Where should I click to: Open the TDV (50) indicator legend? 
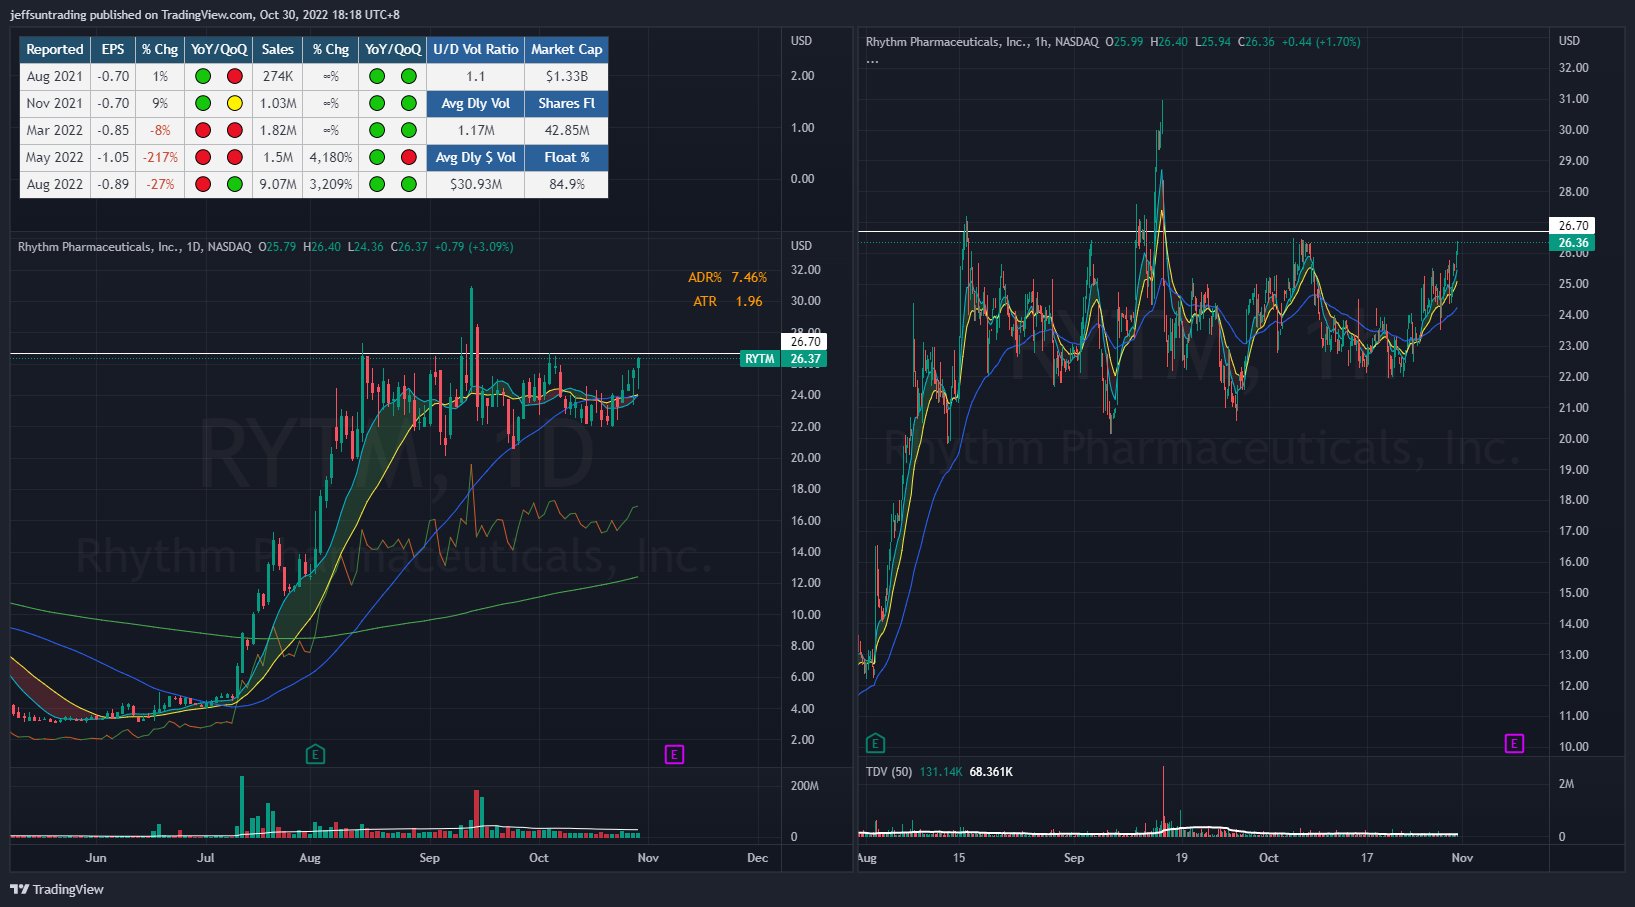(x=889, y=772)
